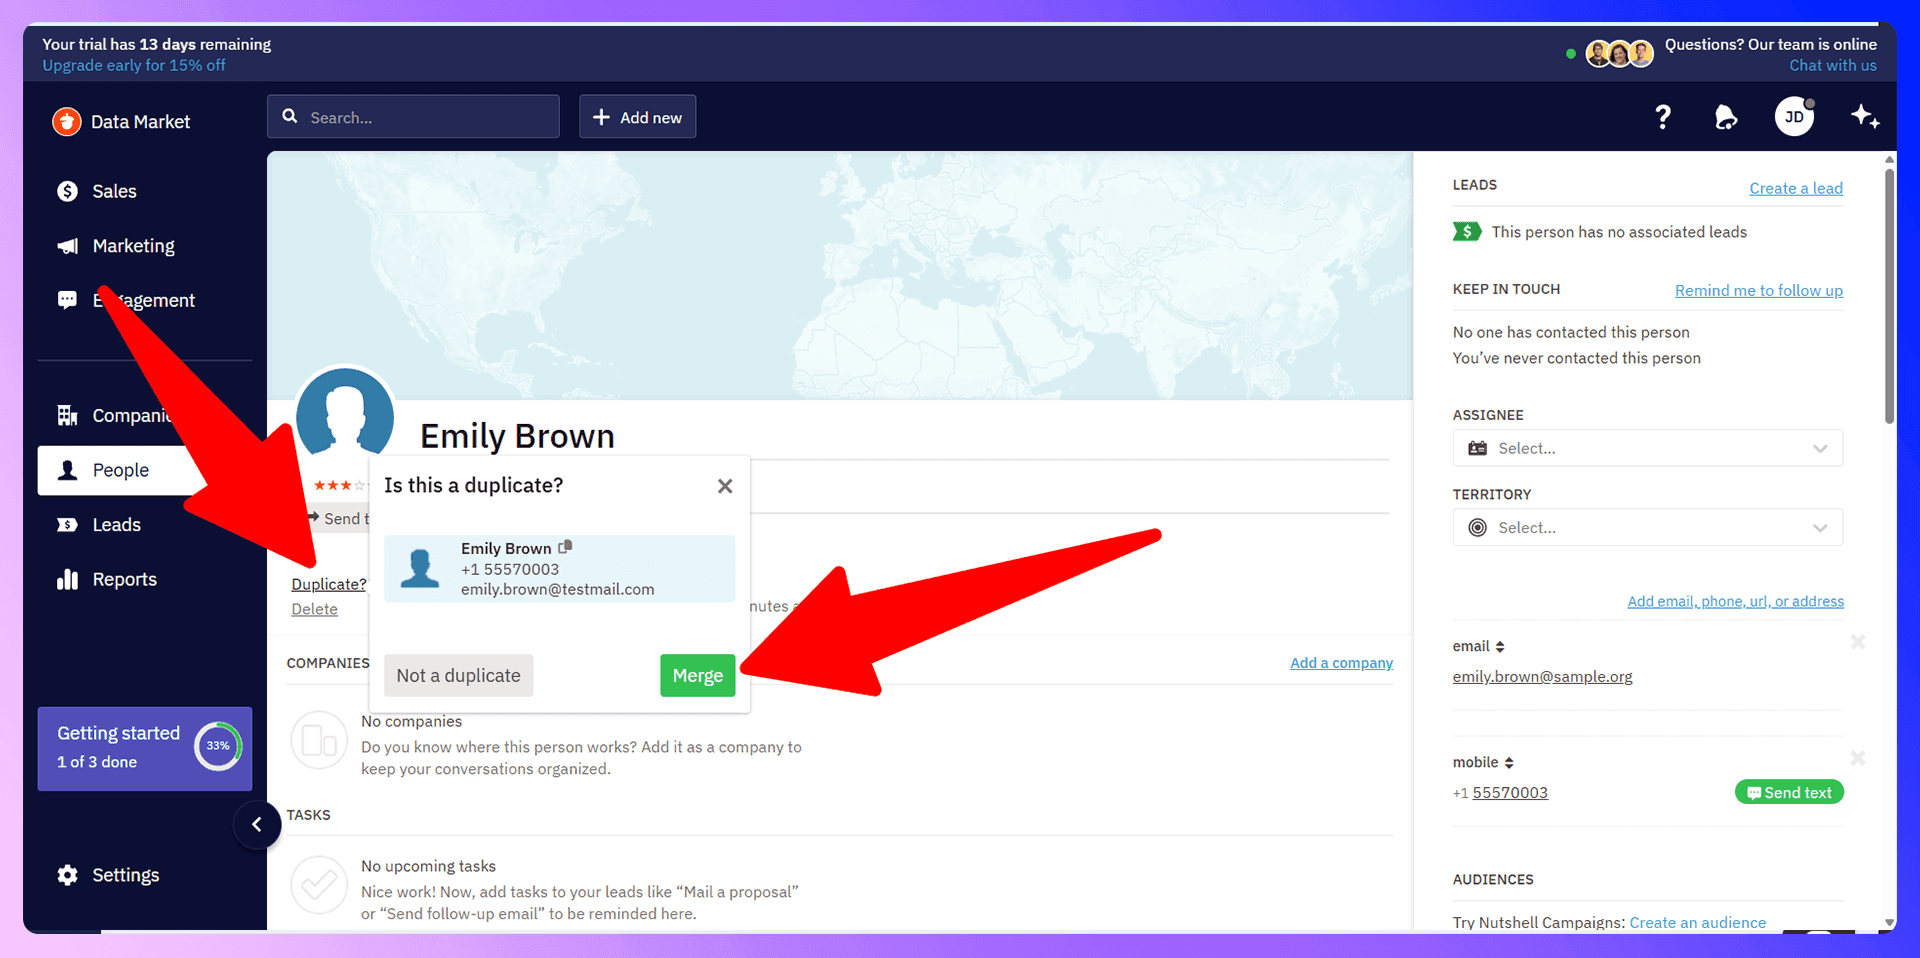Remove the mobile field with its X
Image resolution: width=1920 pixels, height=958 pixels.
(1858, 758)
